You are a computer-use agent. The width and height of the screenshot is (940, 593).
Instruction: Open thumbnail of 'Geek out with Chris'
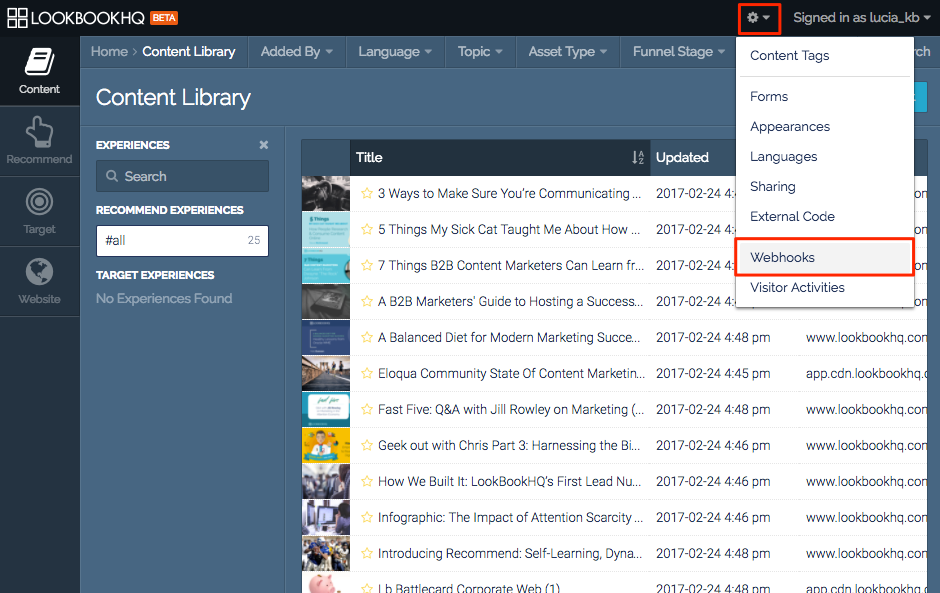pos(326,445)
